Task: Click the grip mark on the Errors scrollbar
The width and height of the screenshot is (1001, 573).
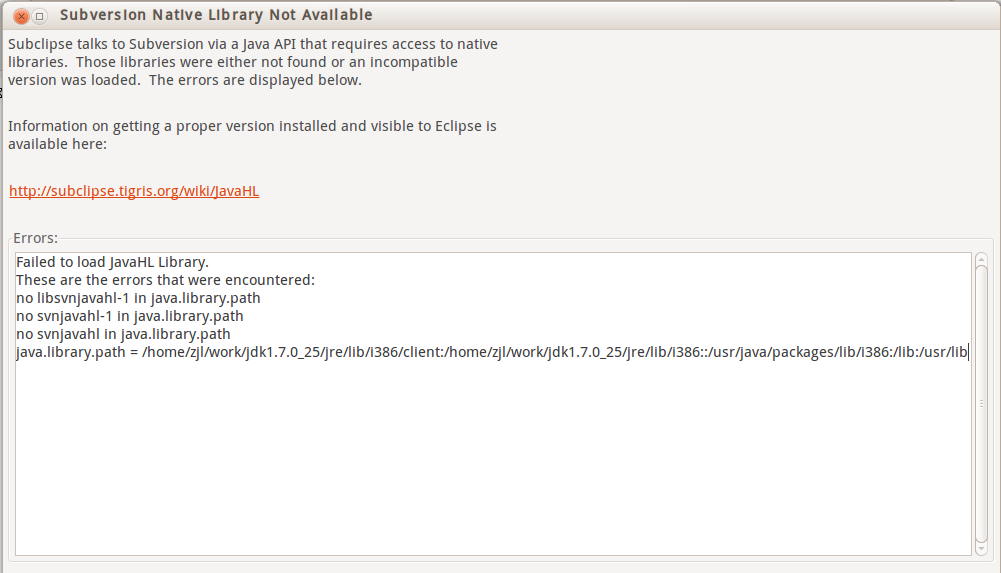Action: tap(981, 403)
